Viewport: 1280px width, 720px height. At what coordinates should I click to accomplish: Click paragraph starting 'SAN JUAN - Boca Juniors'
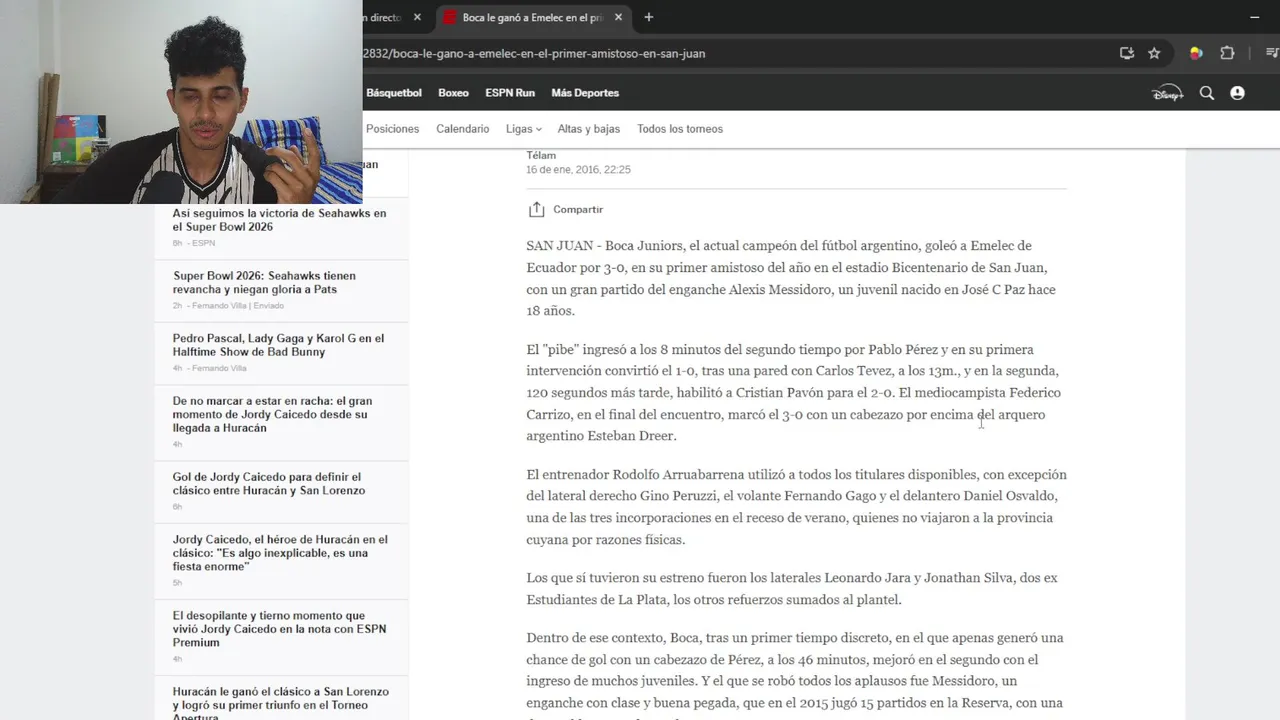pyautogui.click(x=791, y=278)
